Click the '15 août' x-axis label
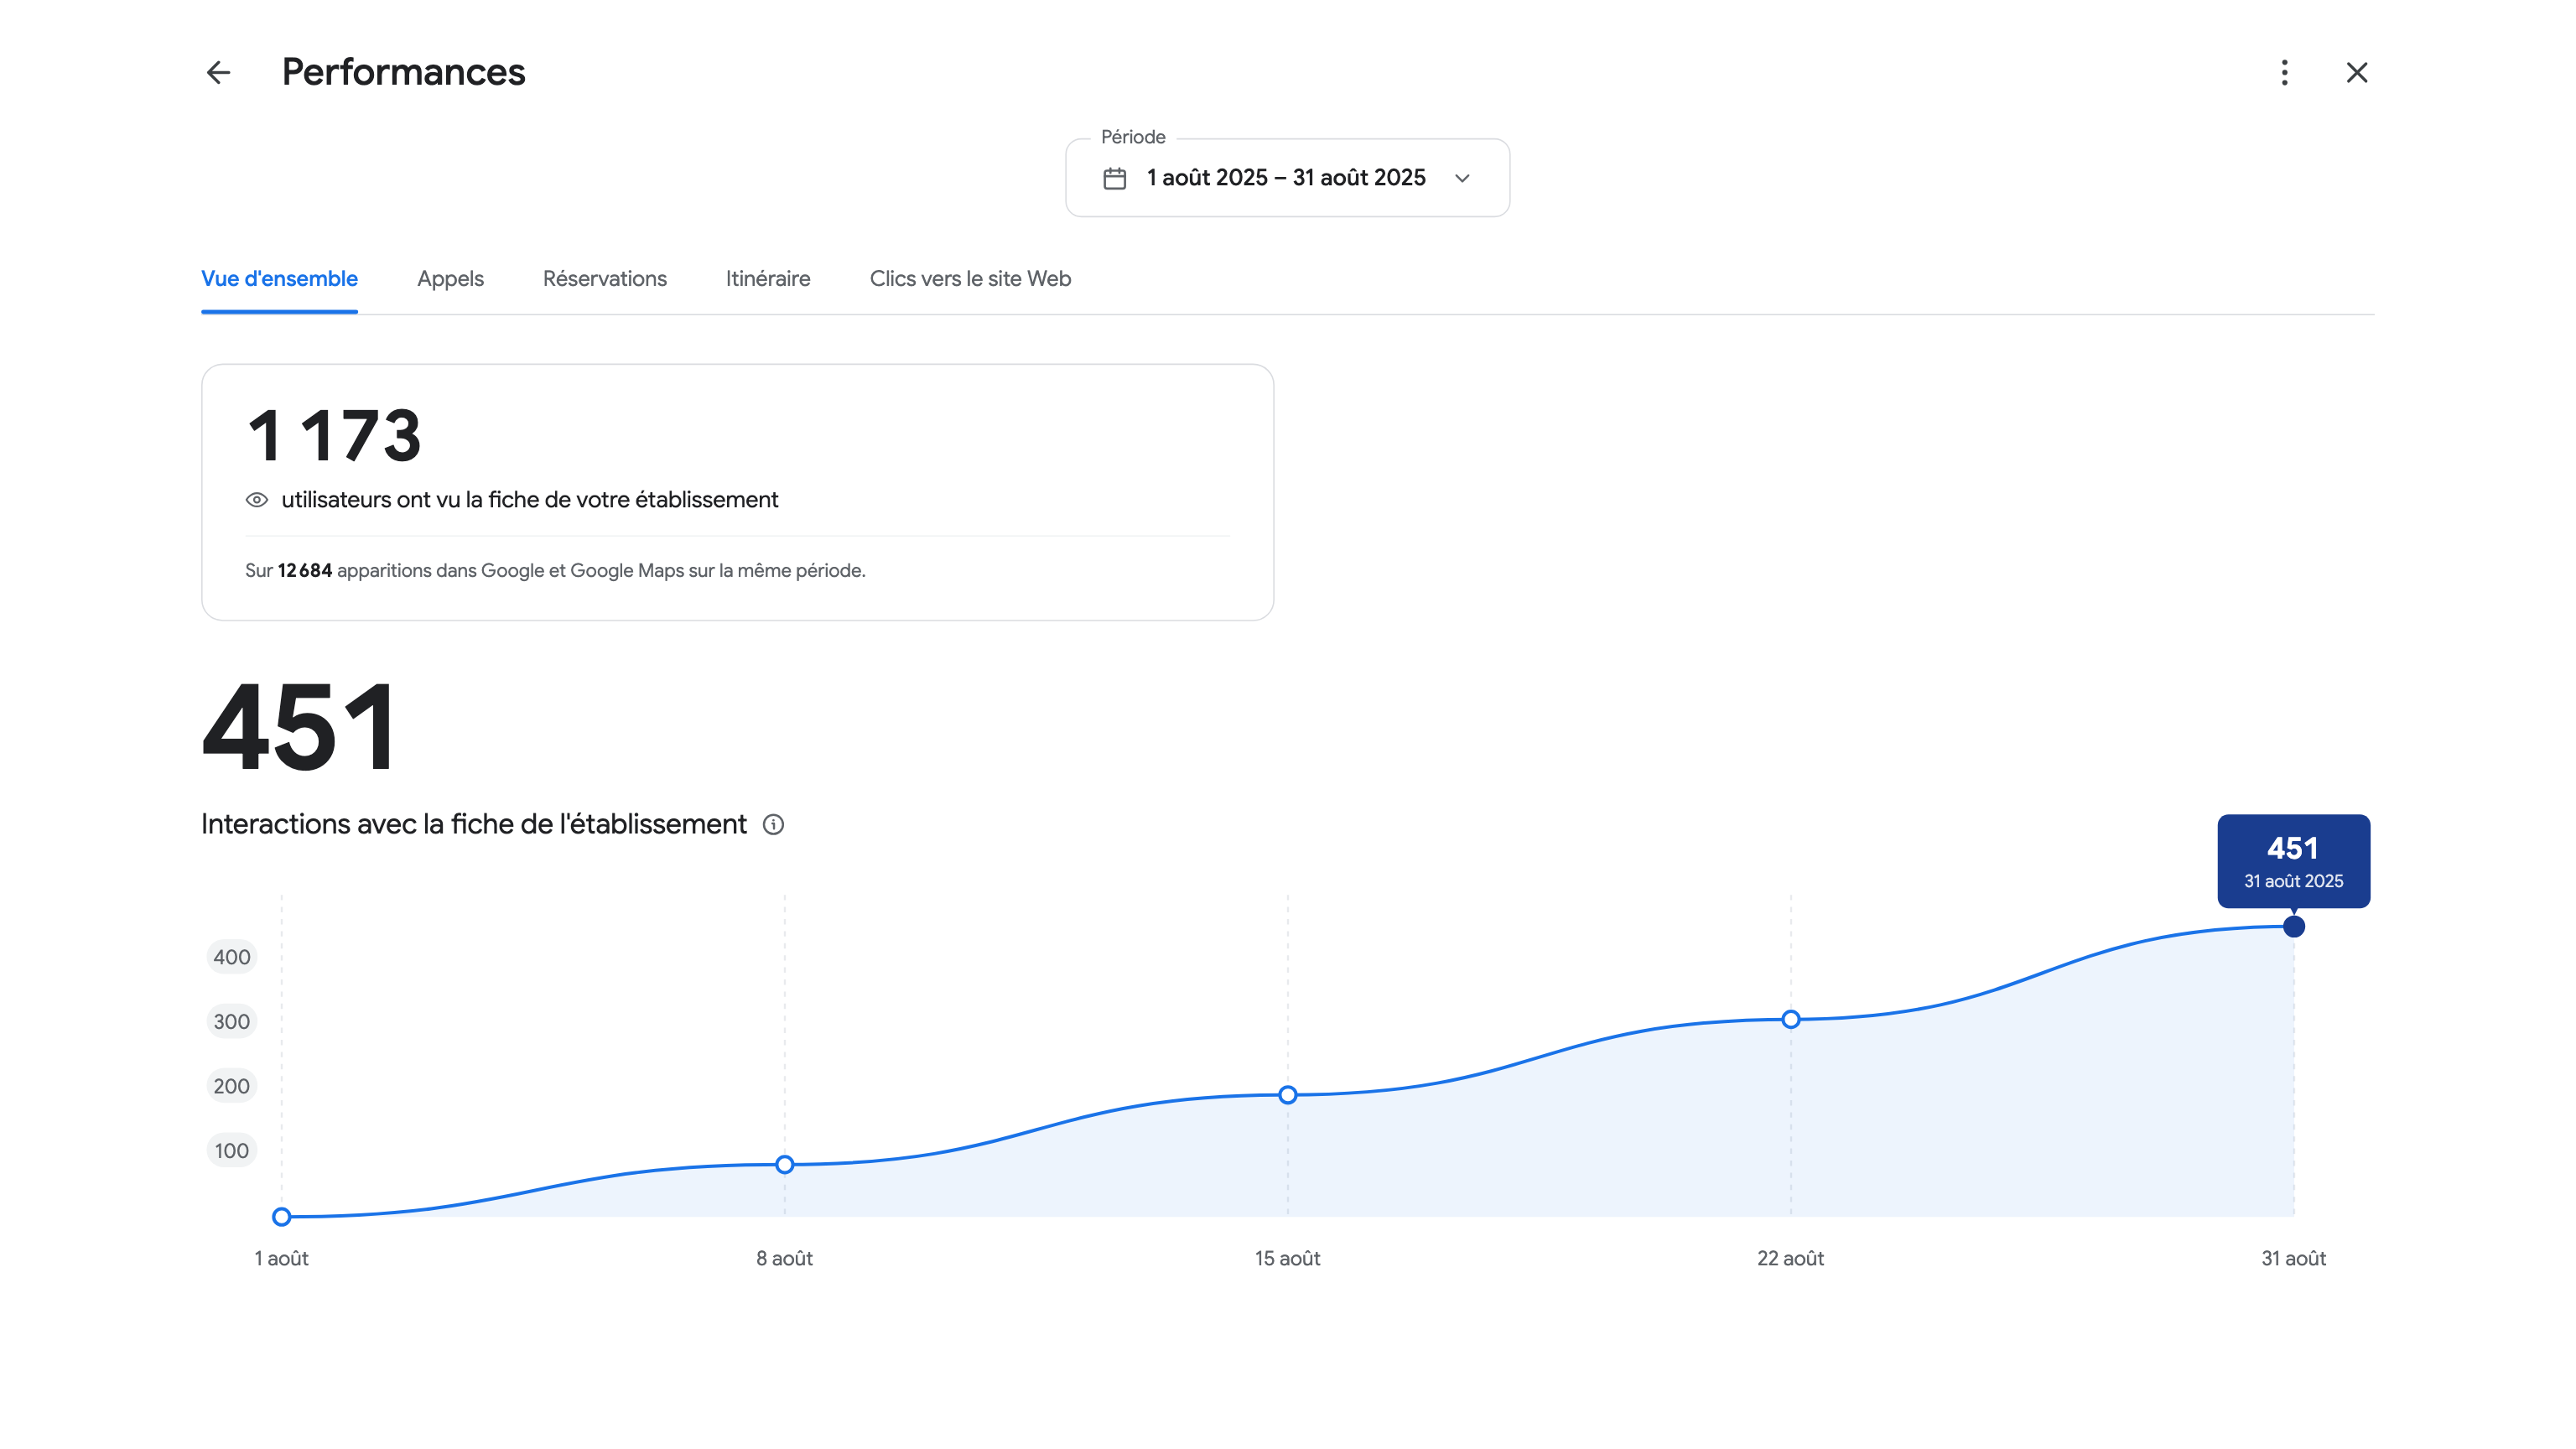2576x1449 pixels. (x=1287, y=1258)
